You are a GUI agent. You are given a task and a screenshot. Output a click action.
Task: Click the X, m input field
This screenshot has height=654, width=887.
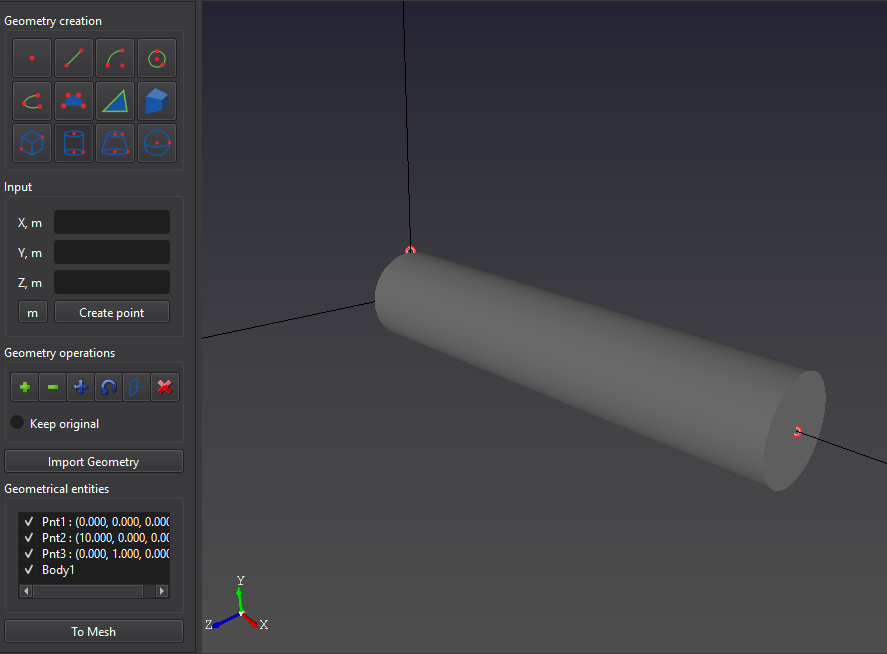(111, 223)
